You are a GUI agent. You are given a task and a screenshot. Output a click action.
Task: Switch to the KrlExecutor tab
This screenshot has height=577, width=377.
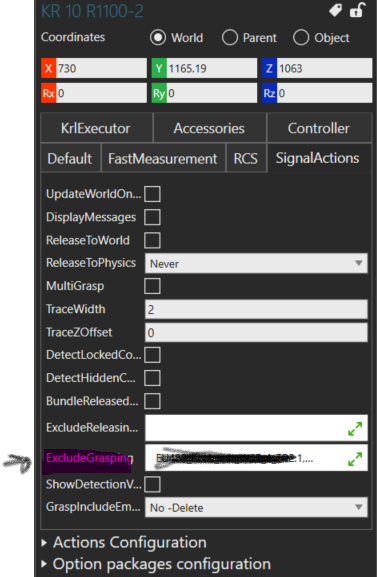coord(96,128)
